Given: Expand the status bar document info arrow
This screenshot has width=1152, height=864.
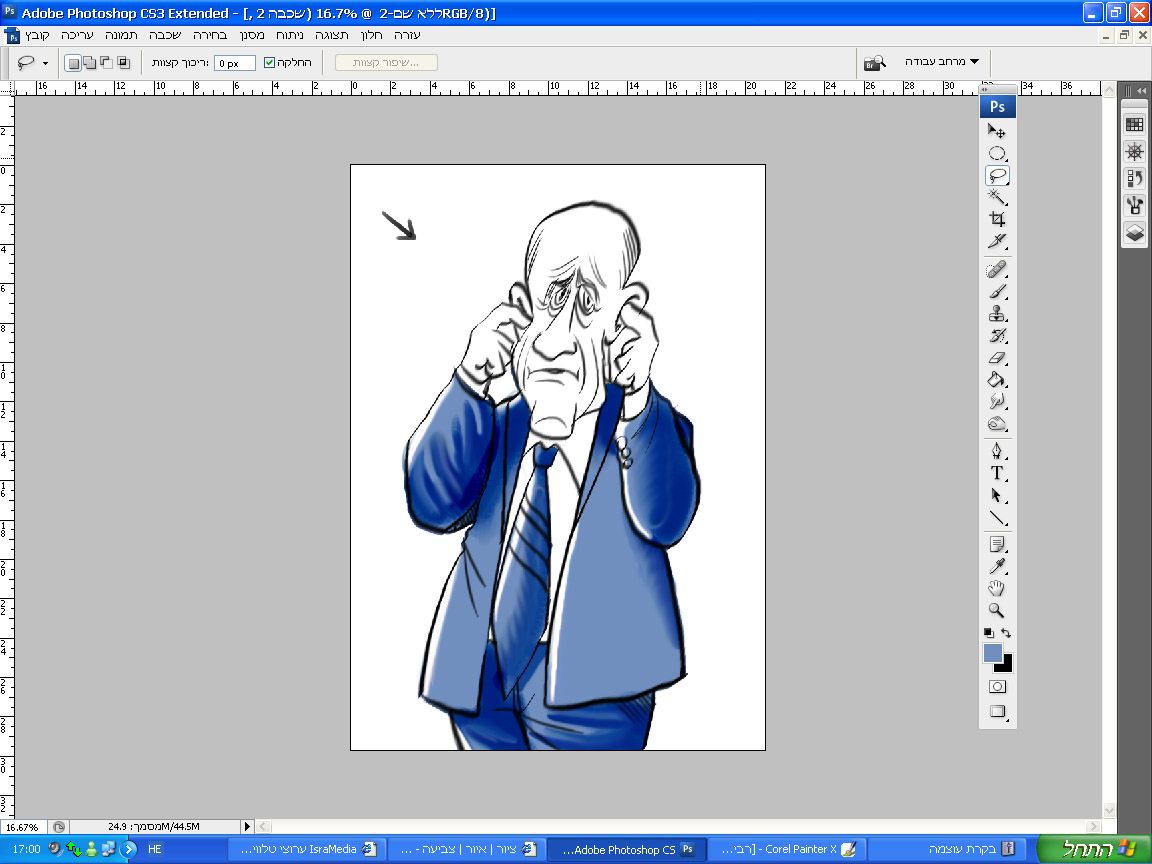Looking at the screenshot, I should click(x=248, y=827).
